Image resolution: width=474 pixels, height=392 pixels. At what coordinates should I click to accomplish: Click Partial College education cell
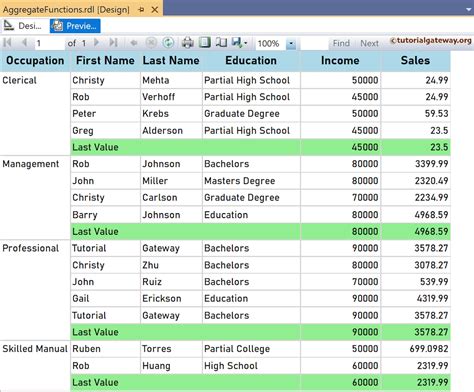click(251, 349)
